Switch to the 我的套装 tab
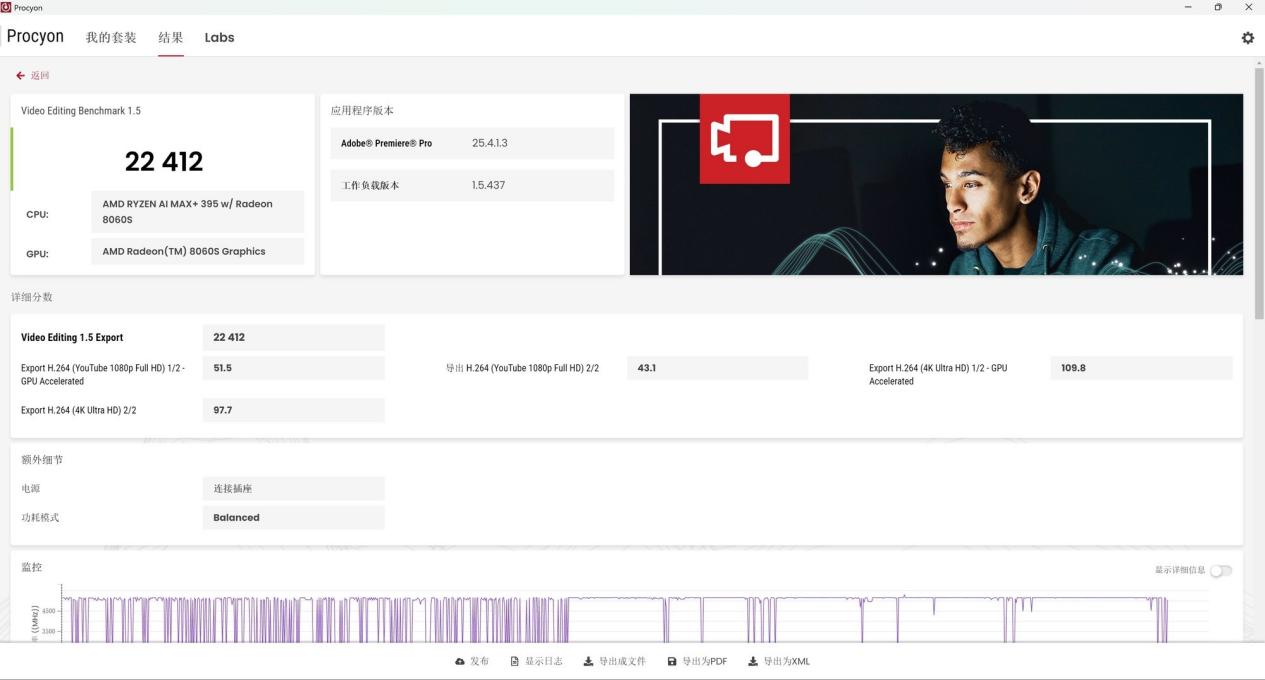 point(110,38)
